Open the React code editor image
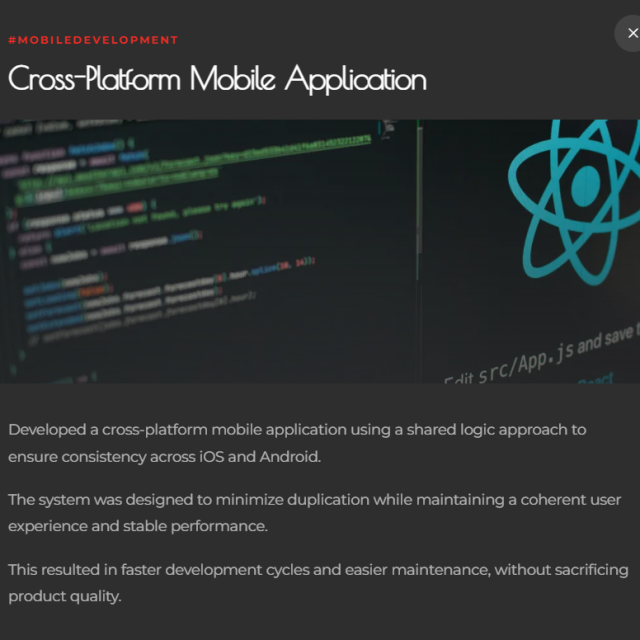The height and width of the screenshot is (640, 640). pyautogui.click(x=320, y=251)
